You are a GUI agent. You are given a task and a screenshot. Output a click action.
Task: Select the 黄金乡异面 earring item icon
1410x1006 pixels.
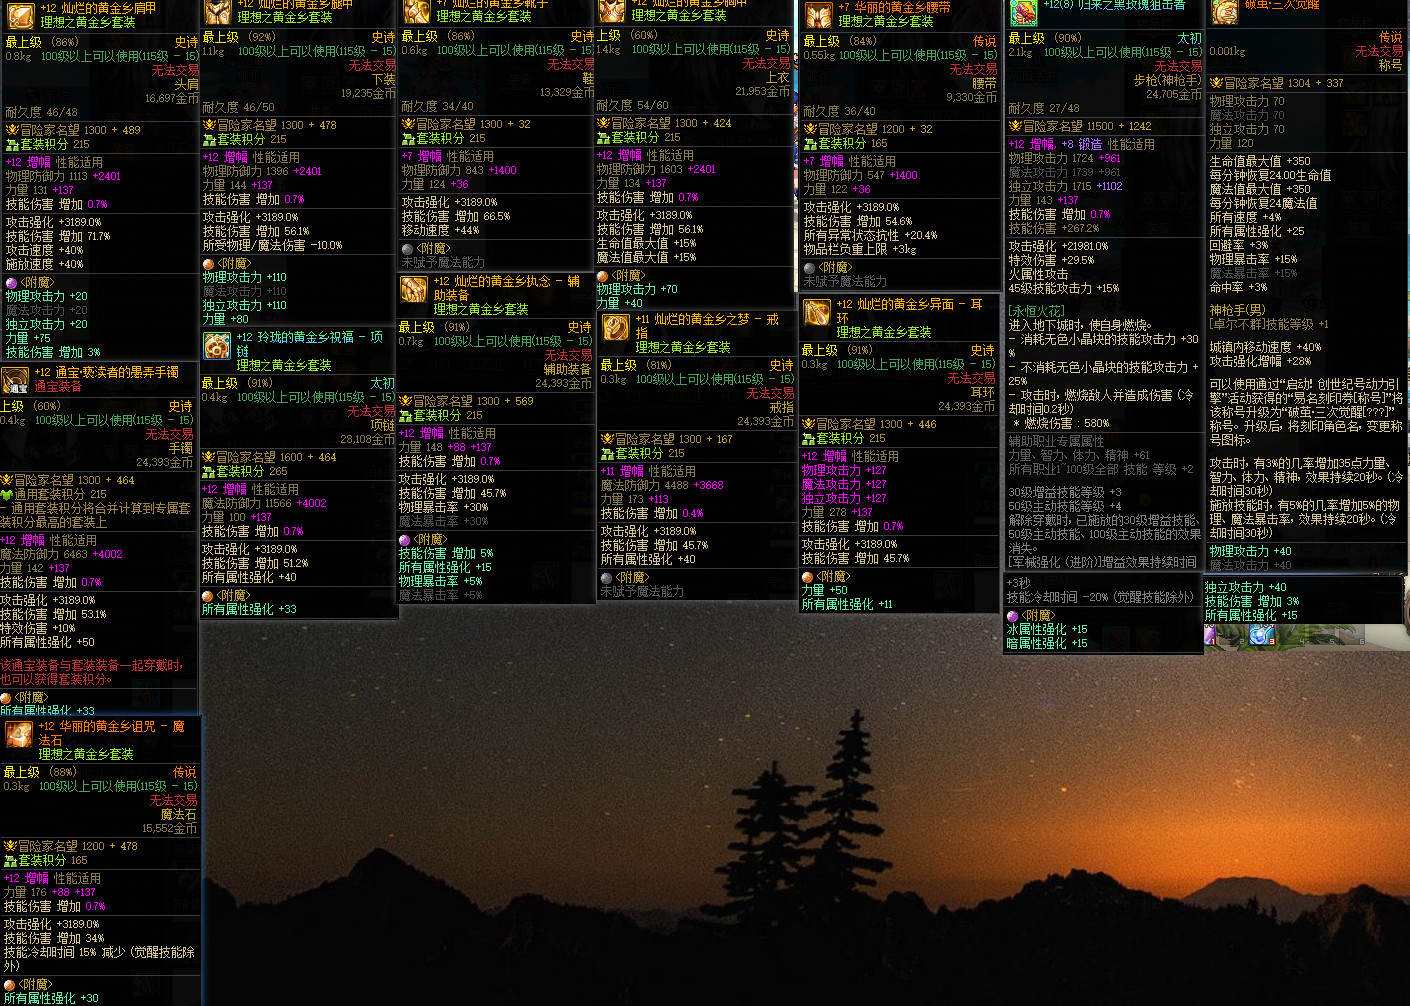pos(817,312)
